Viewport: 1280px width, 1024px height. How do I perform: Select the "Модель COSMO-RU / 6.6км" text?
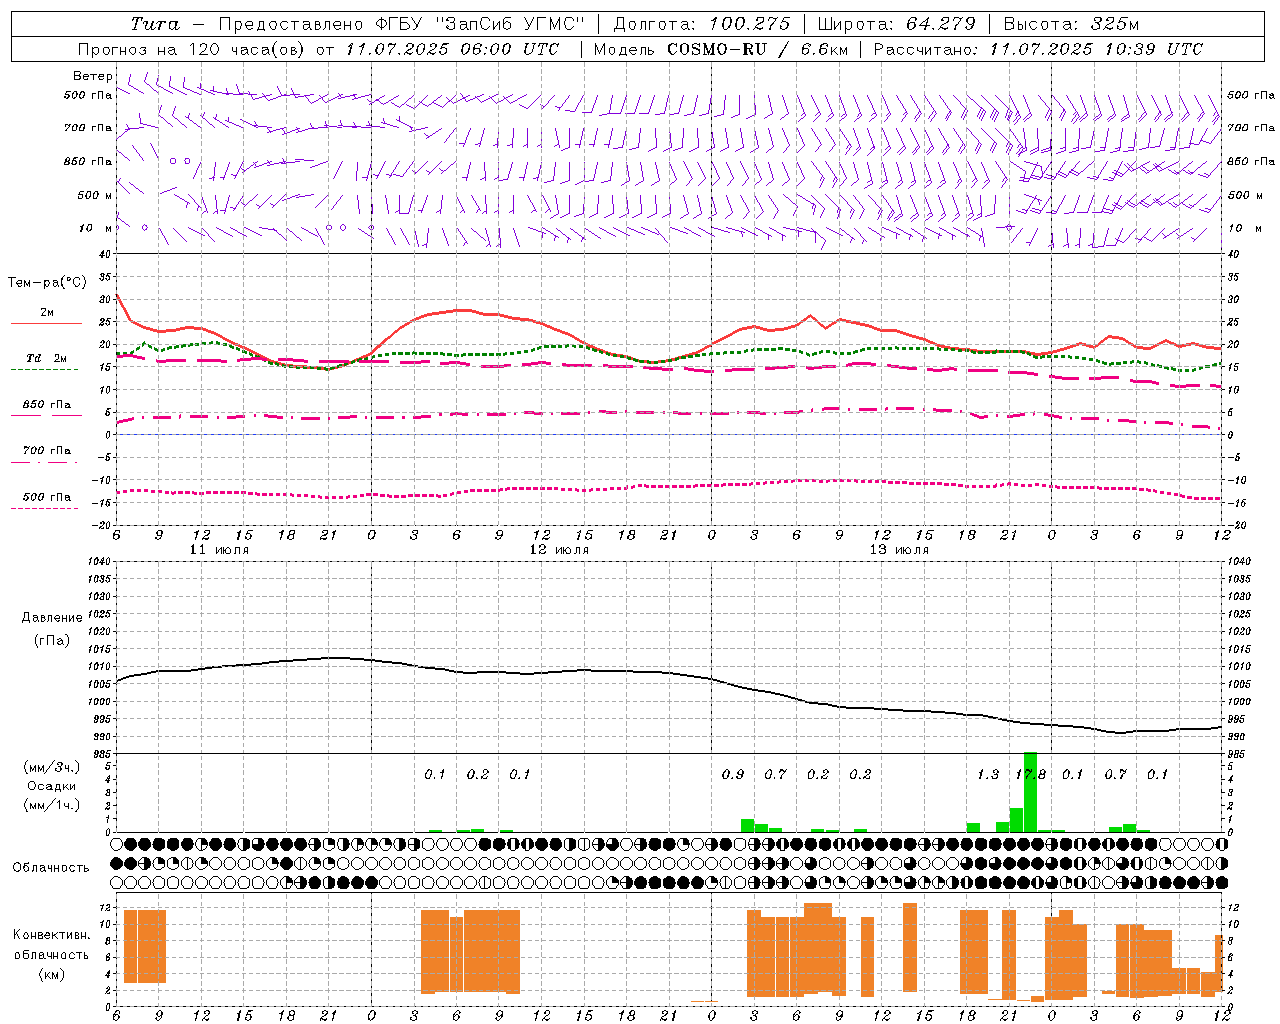(720, 49)
